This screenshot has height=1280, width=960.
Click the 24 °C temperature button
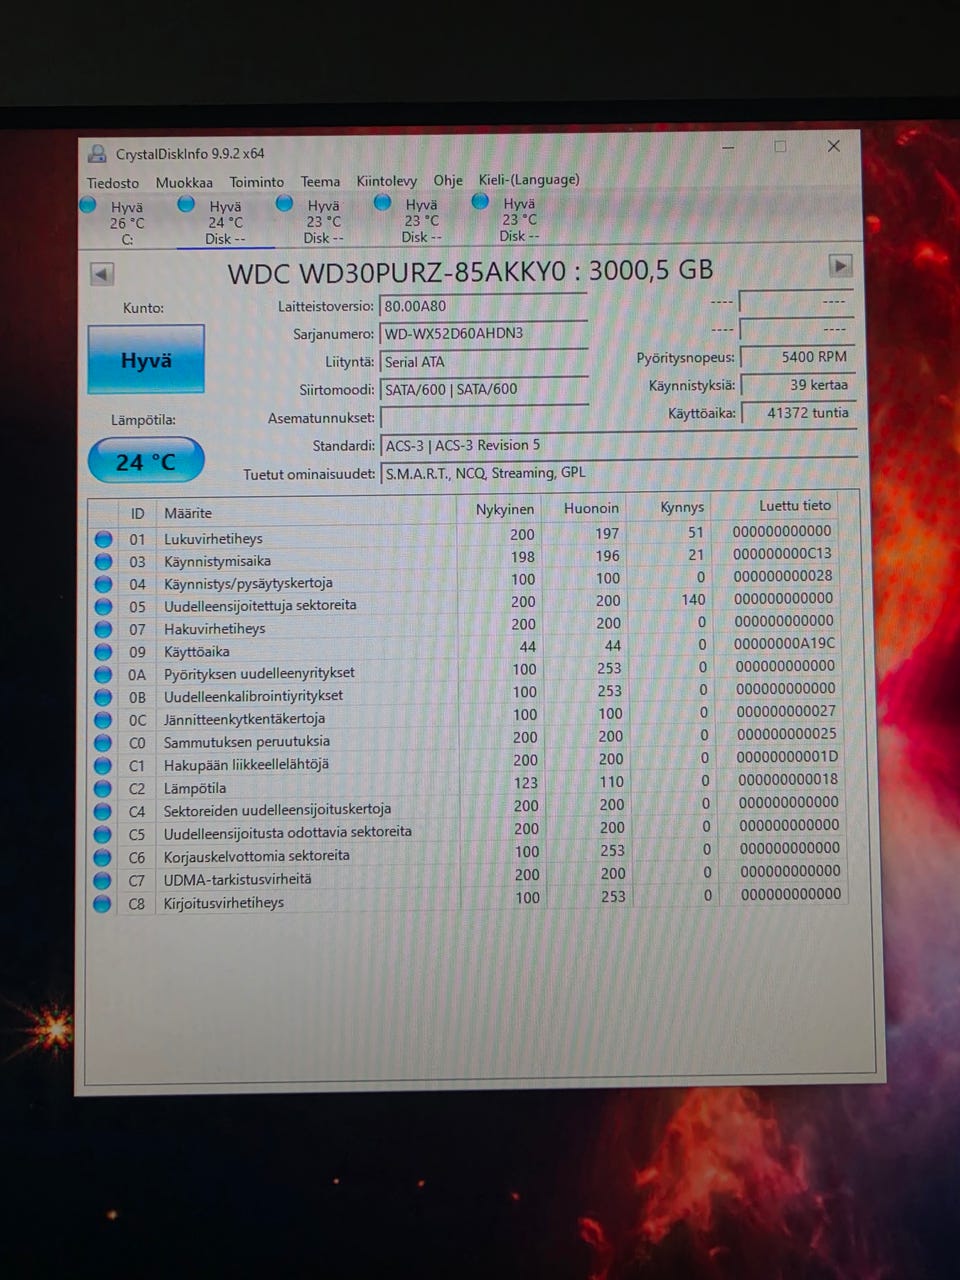146,461
